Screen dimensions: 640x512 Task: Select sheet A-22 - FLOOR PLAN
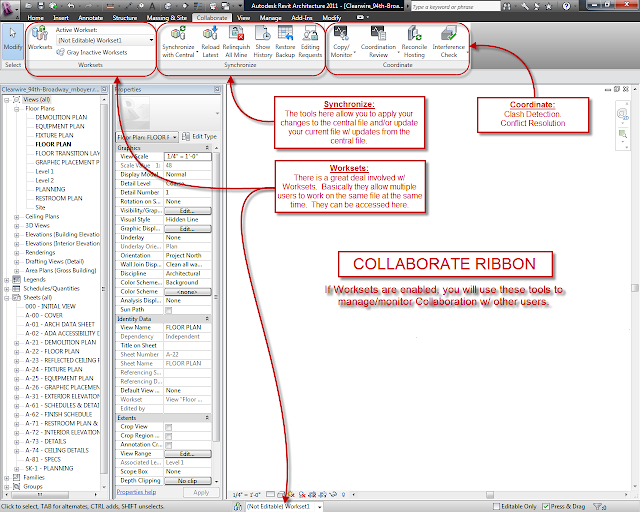coord(52,351)
